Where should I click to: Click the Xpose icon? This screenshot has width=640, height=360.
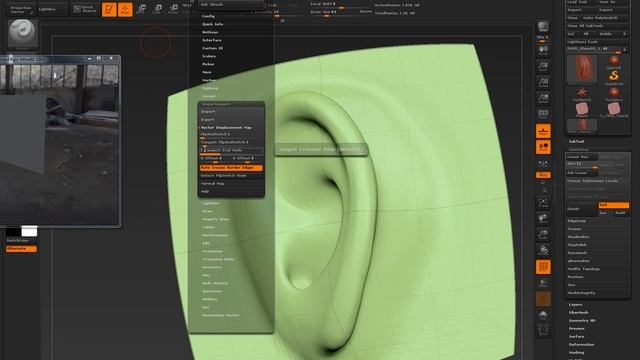[543, 330]
